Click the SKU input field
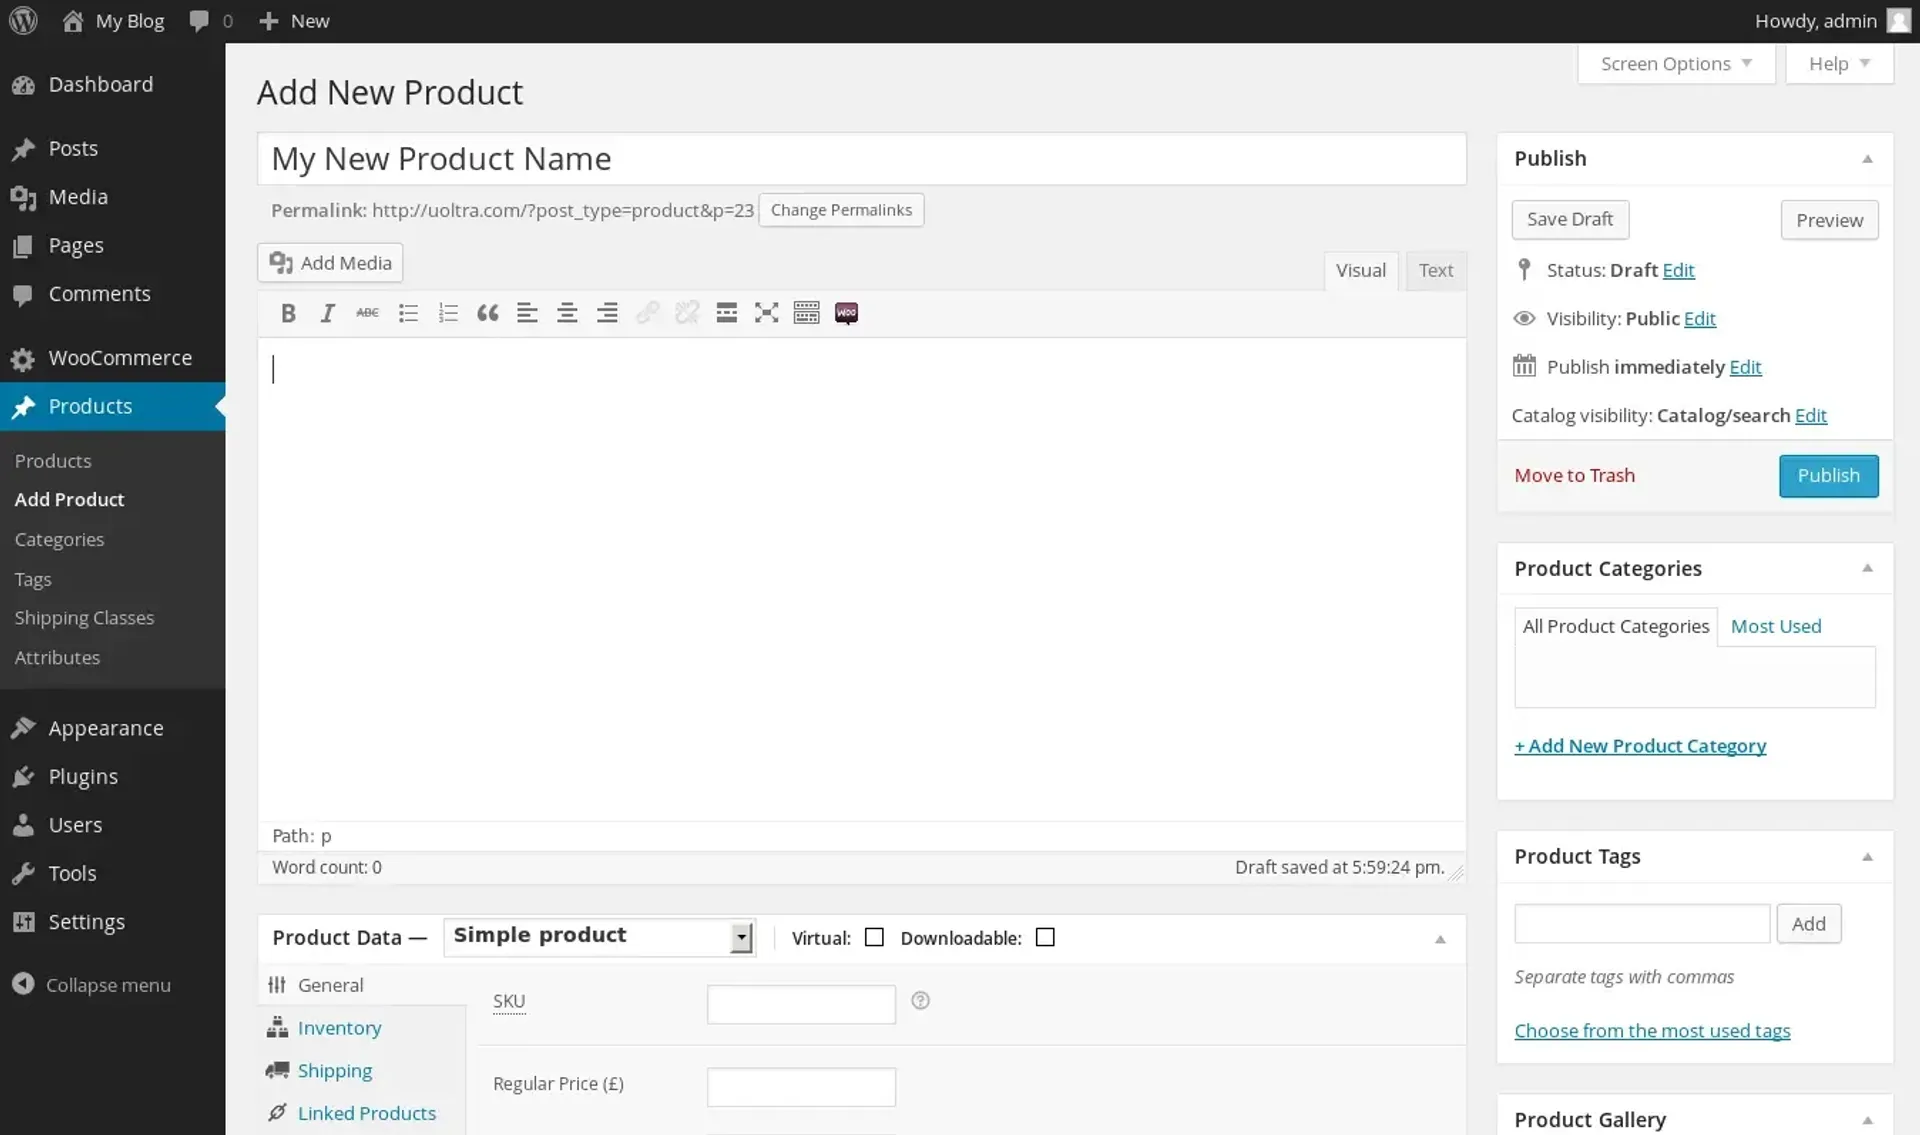This screenshot has width=1920, height=1135. point(800,1003)
